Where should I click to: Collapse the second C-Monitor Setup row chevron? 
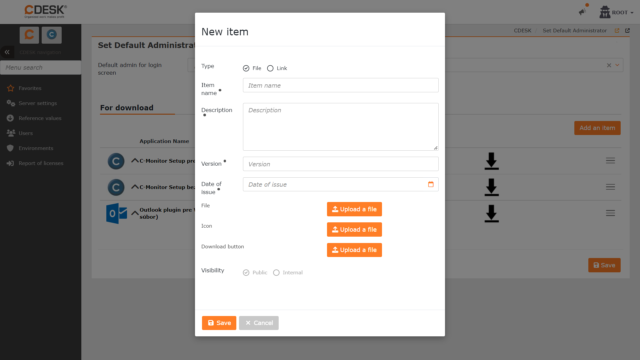[x=135, y=187]
